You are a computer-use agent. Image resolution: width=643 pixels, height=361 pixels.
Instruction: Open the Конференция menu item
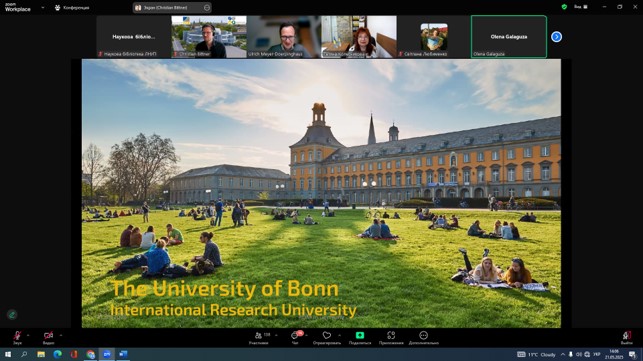(x=72, y=7)
